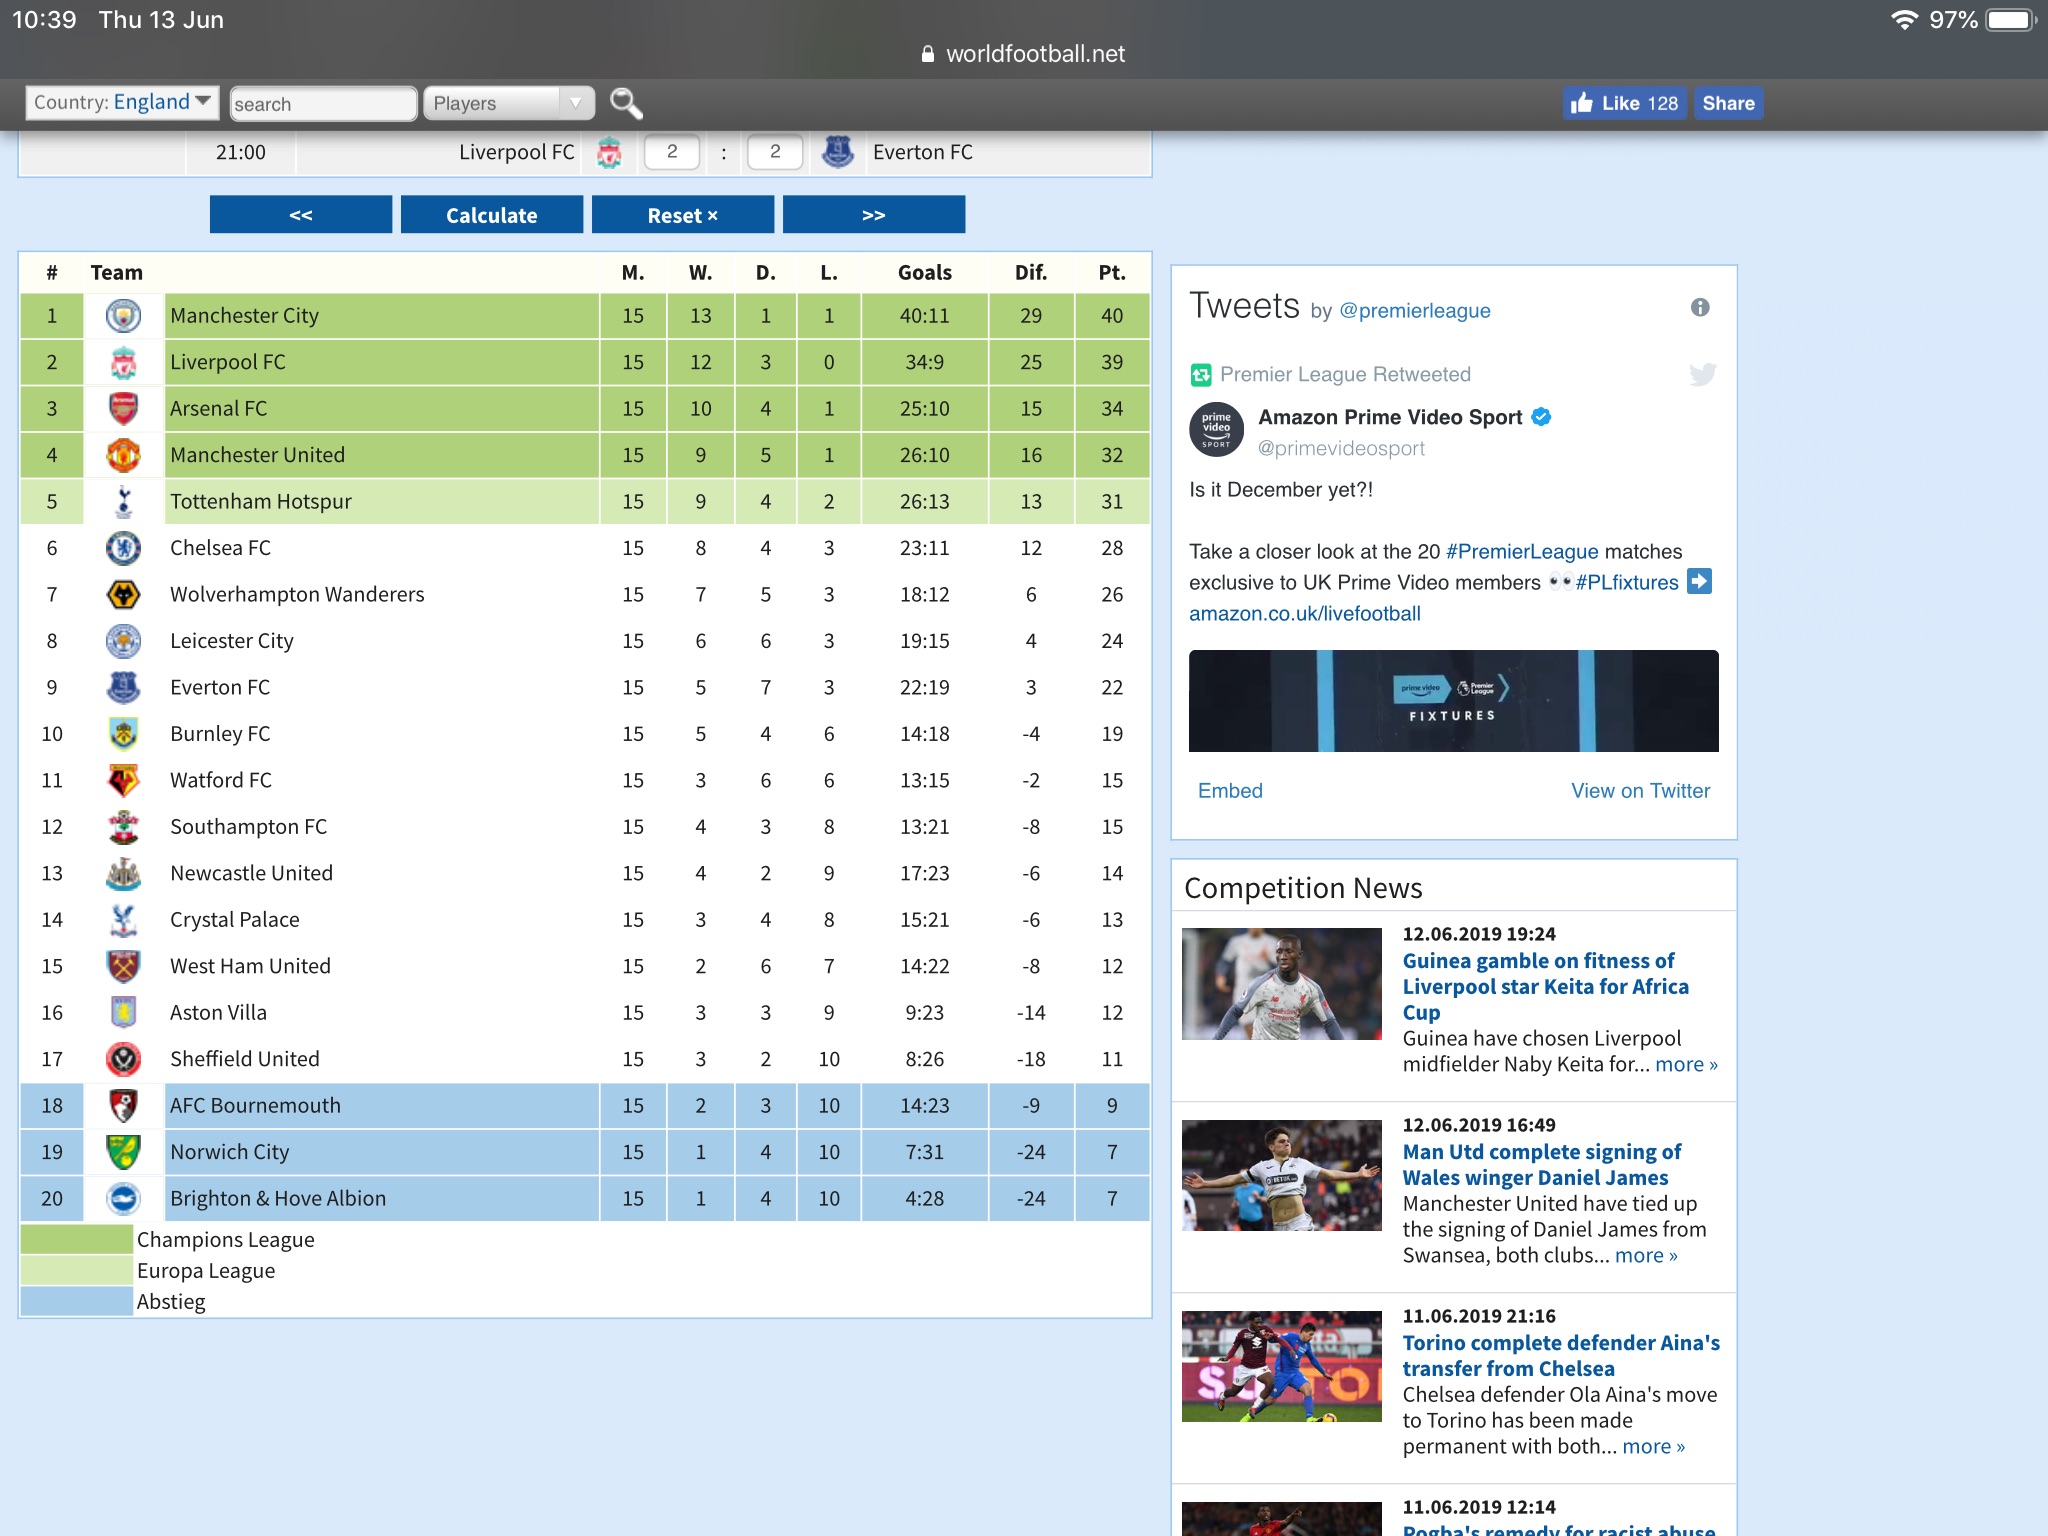Click Everton FC crest in table
Image resolution: width=2048 pixels, height=1536 pixels.
tap(123, 688)
